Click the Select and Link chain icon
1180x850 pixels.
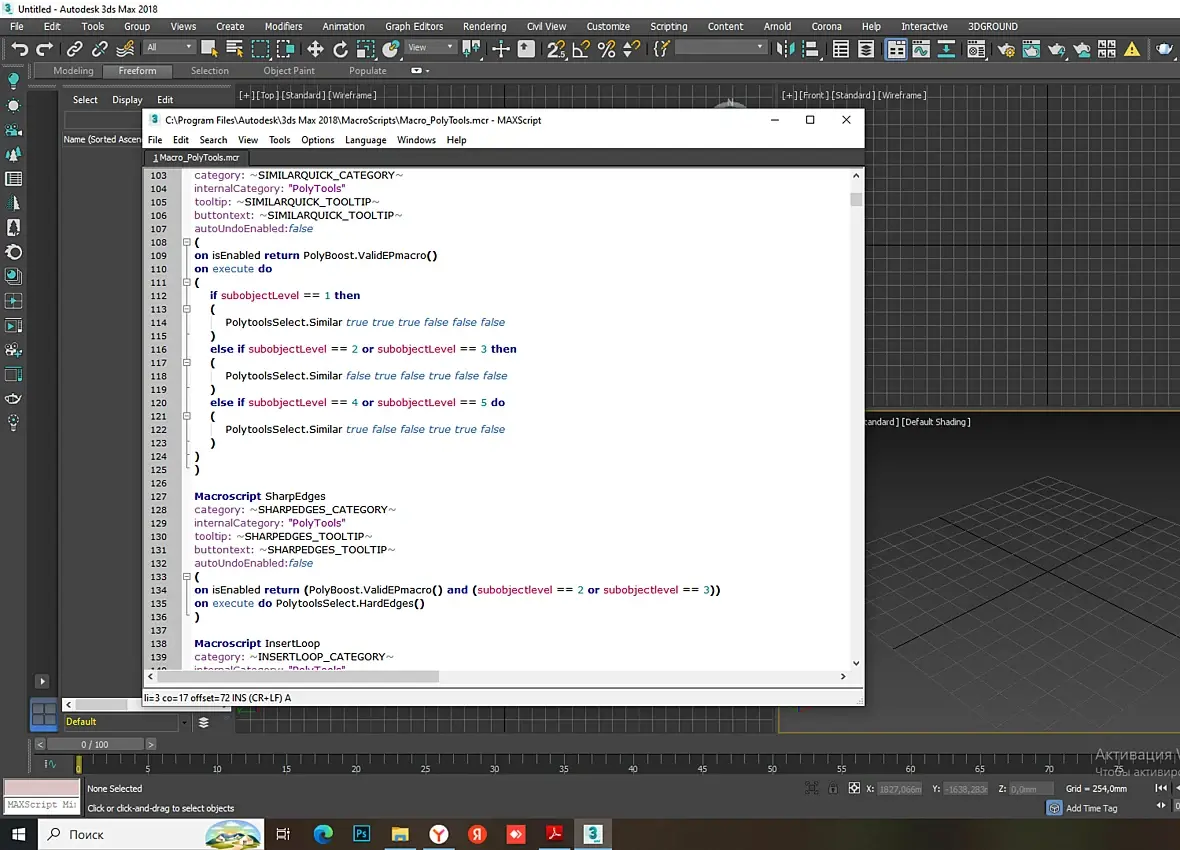pos(74,48)
